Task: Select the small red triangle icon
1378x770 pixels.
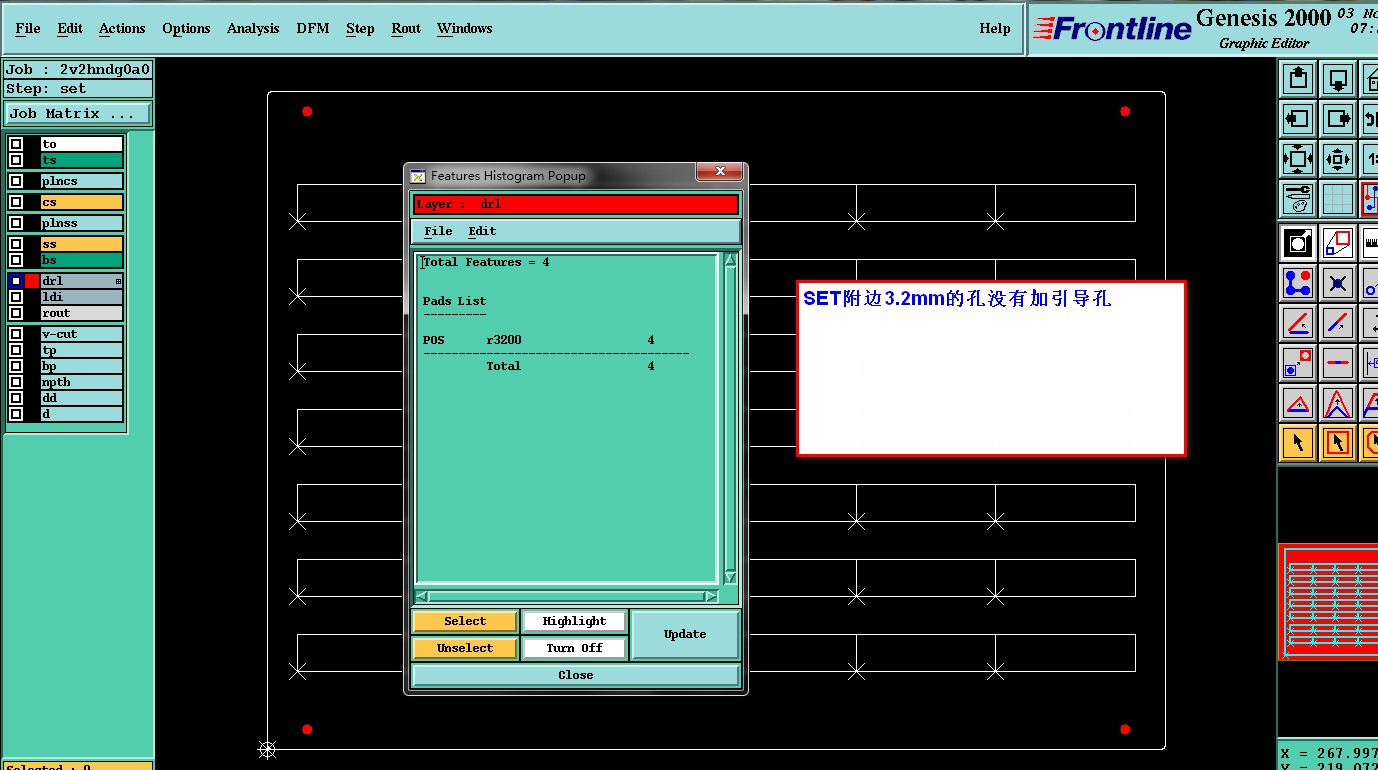Action: 1298,403
